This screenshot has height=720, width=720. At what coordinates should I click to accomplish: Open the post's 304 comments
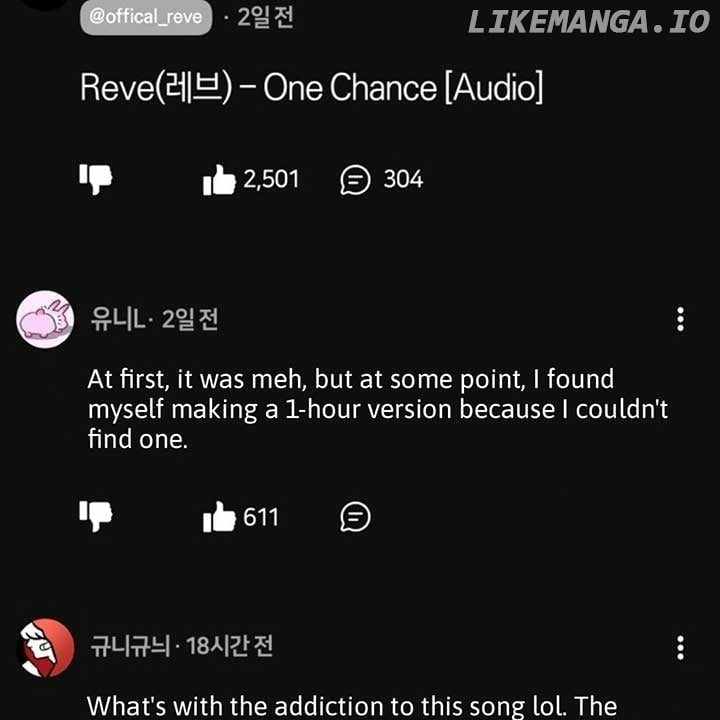356,180
